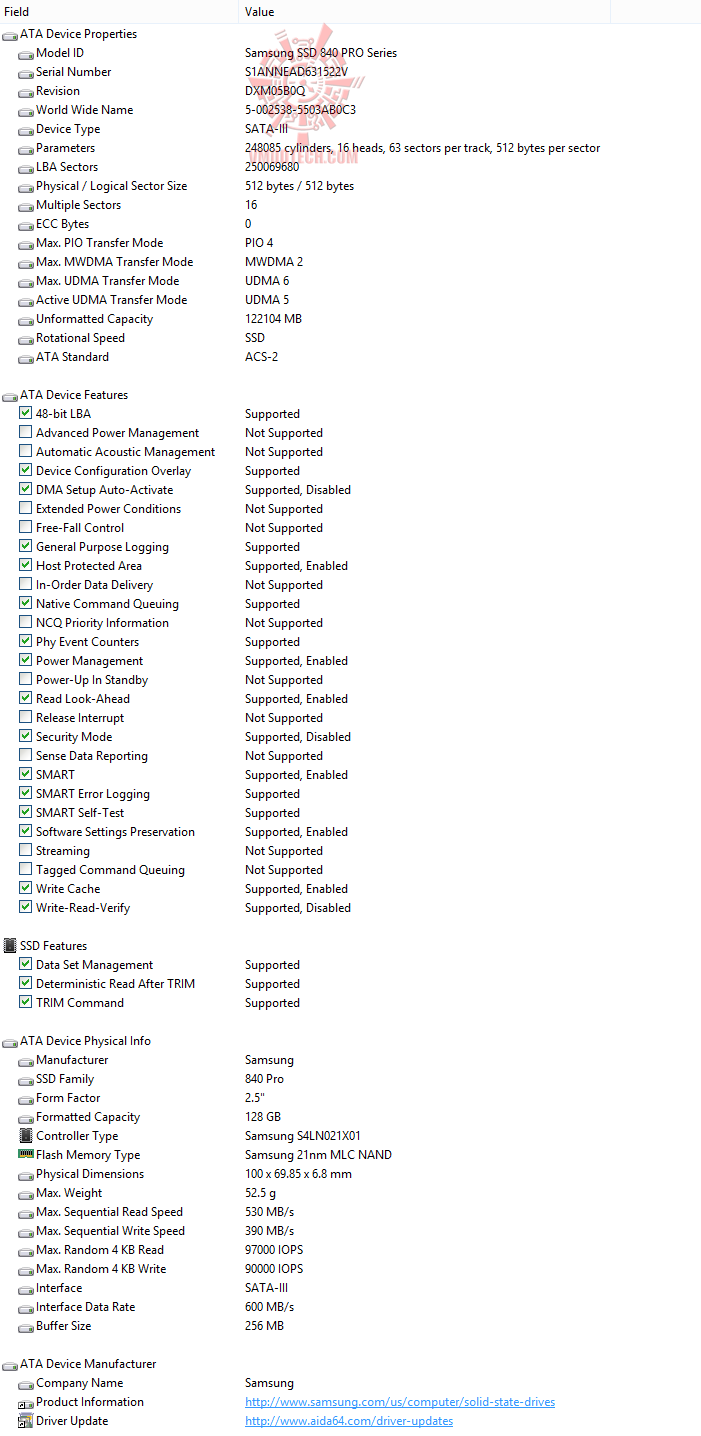Click the drive icon beside Manufacturer
Viewport: 701px width, 1436px height.
pyautogui.click(x=26, y=1061)
